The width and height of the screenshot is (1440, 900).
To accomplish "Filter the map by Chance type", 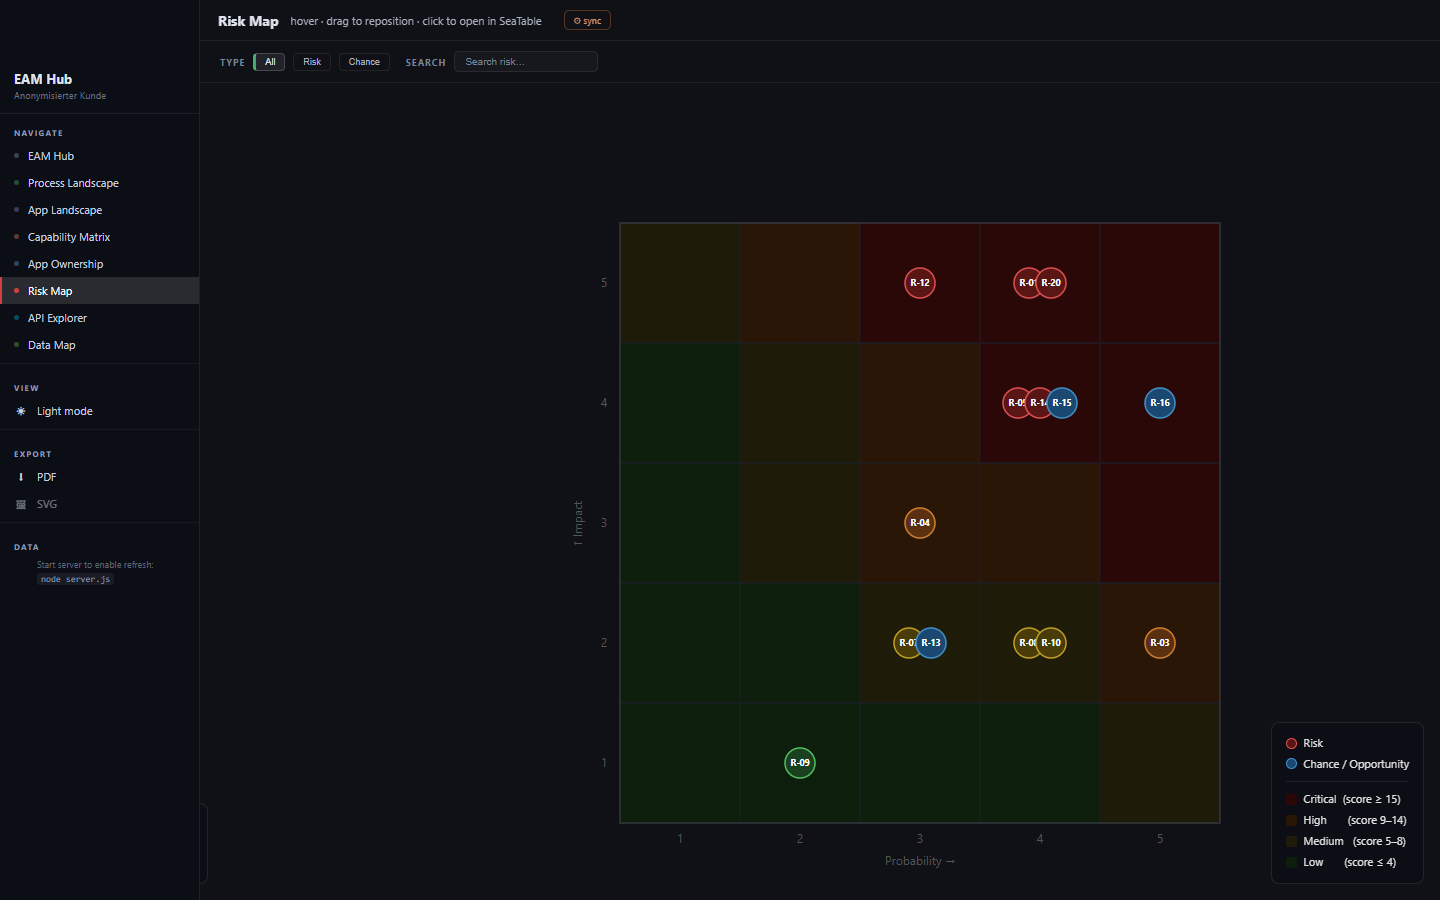I will (x=364, y=62).
